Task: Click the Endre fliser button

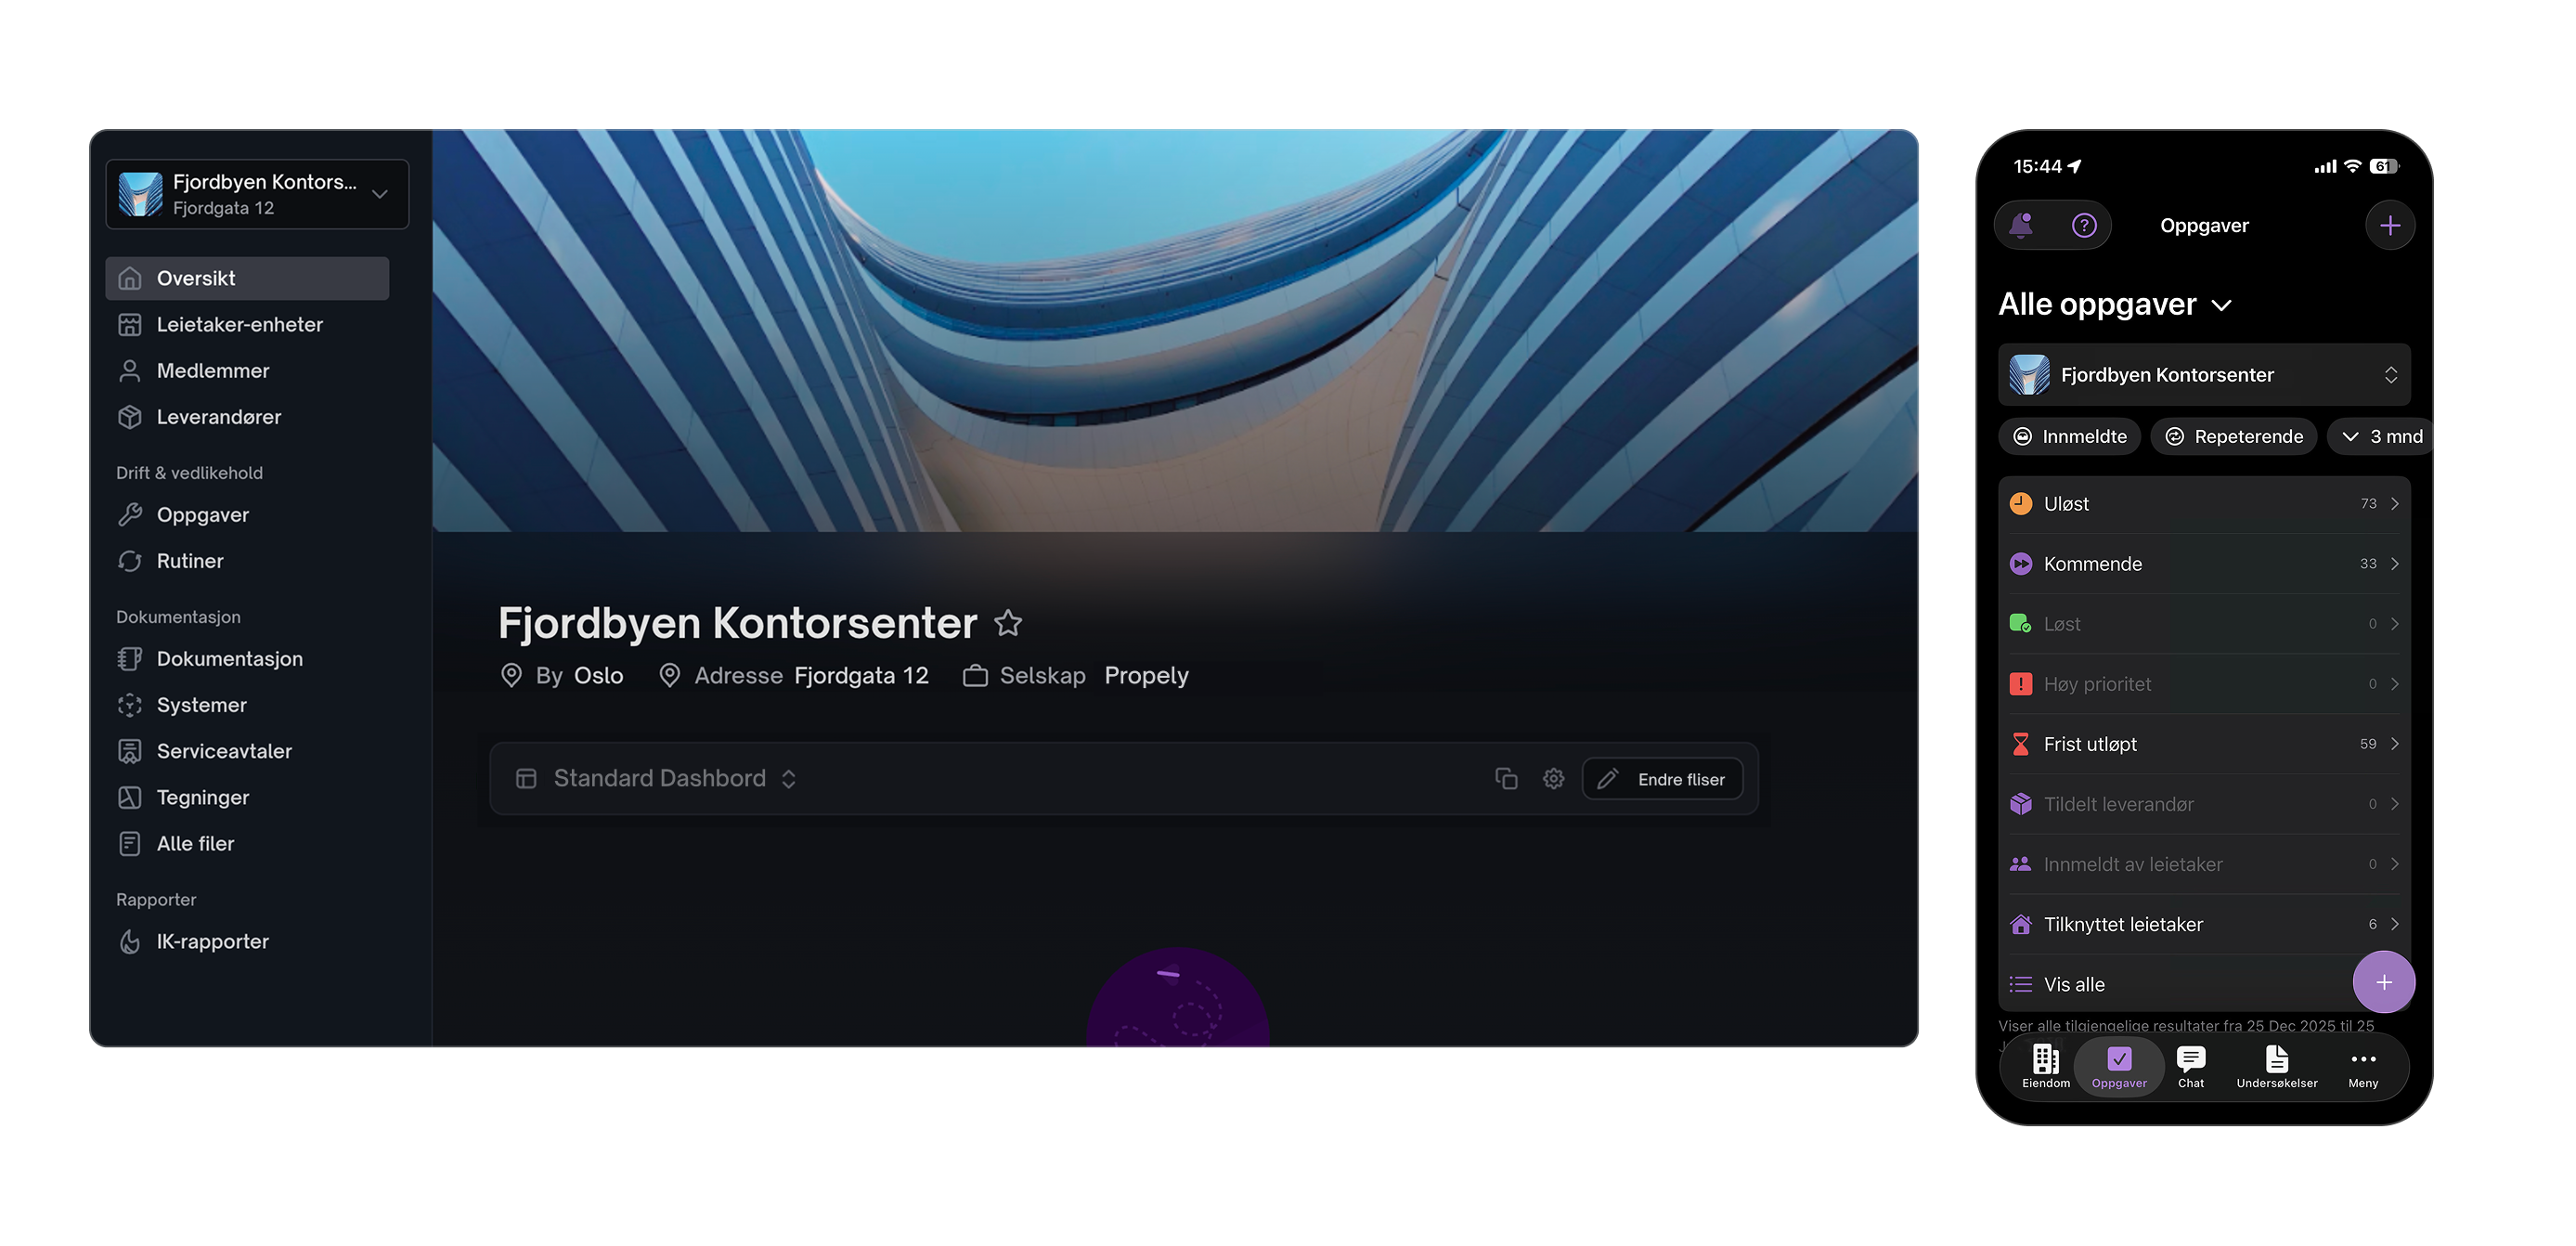Action: pos(1662,779)
